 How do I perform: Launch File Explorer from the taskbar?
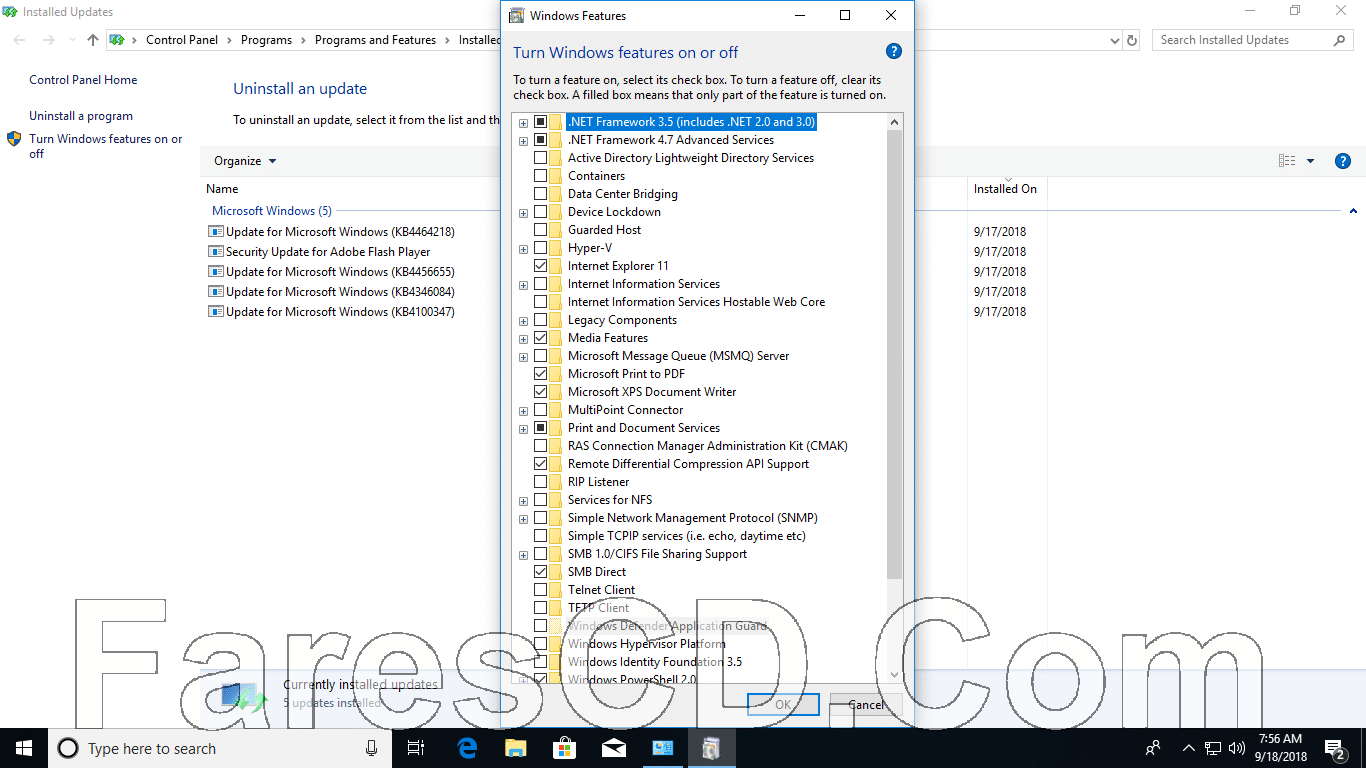pyautogui.click(x=516, y=748)
